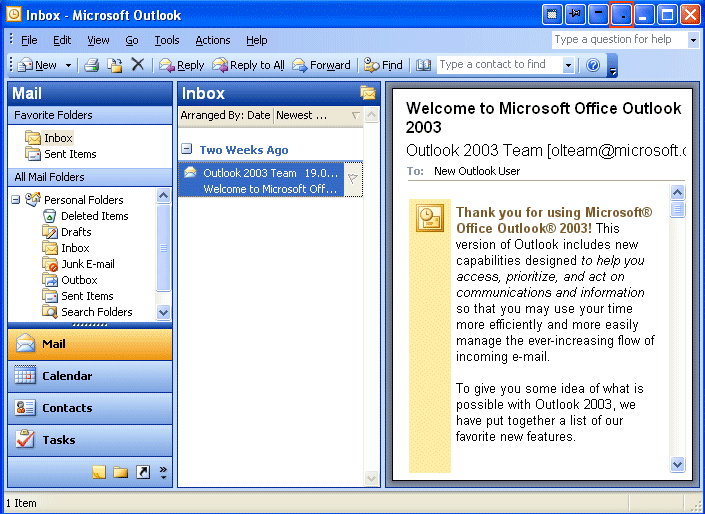Toggle follow-up flag on Outlook 2003 Team message
The image size is (705, 514).
coord(353,179)
